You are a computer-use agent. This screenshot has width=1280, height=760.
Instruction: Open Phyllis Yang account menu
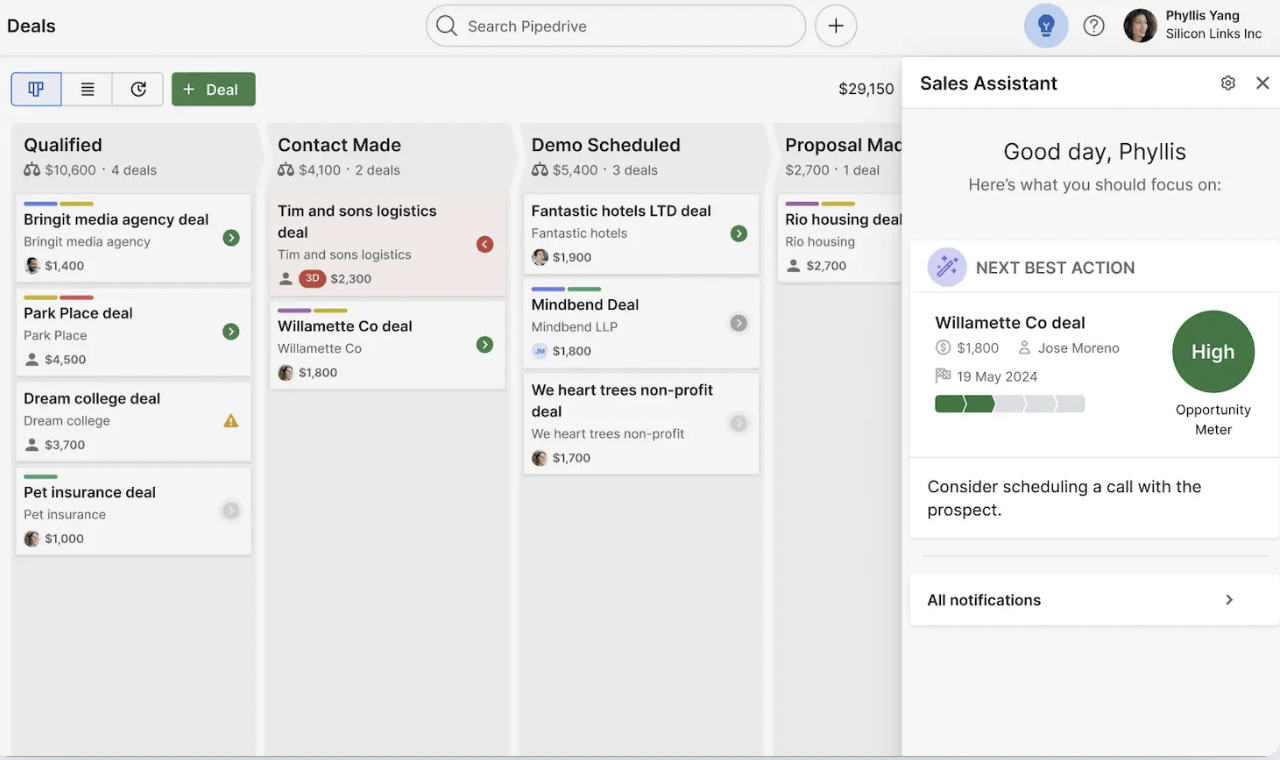(1194, 26)
